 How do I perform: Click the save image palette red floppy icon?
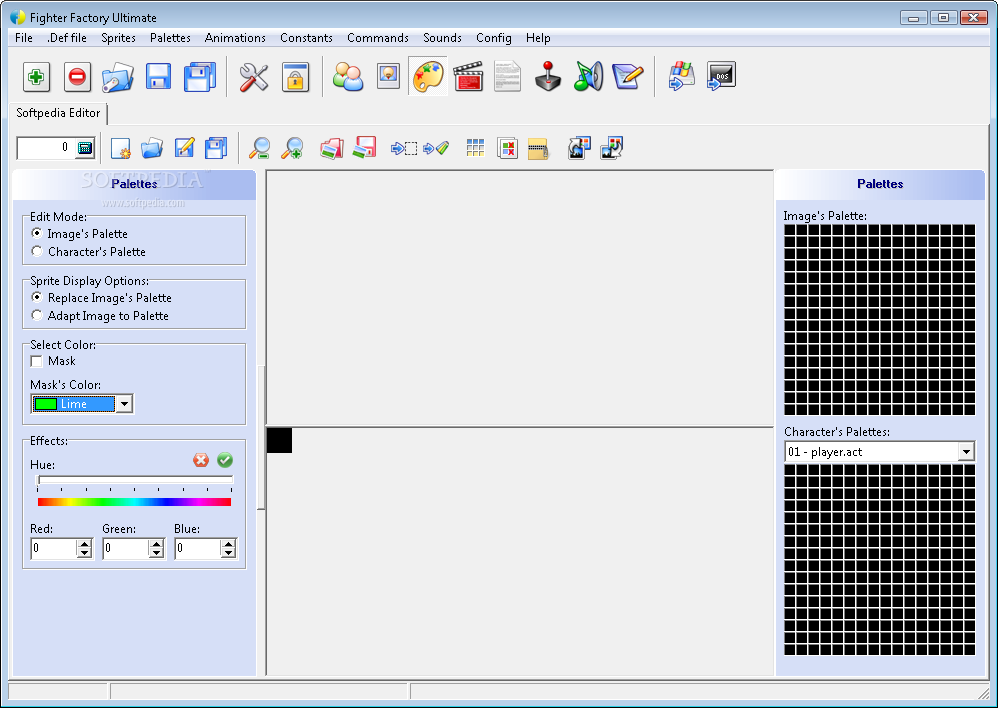tap(364, 148)
